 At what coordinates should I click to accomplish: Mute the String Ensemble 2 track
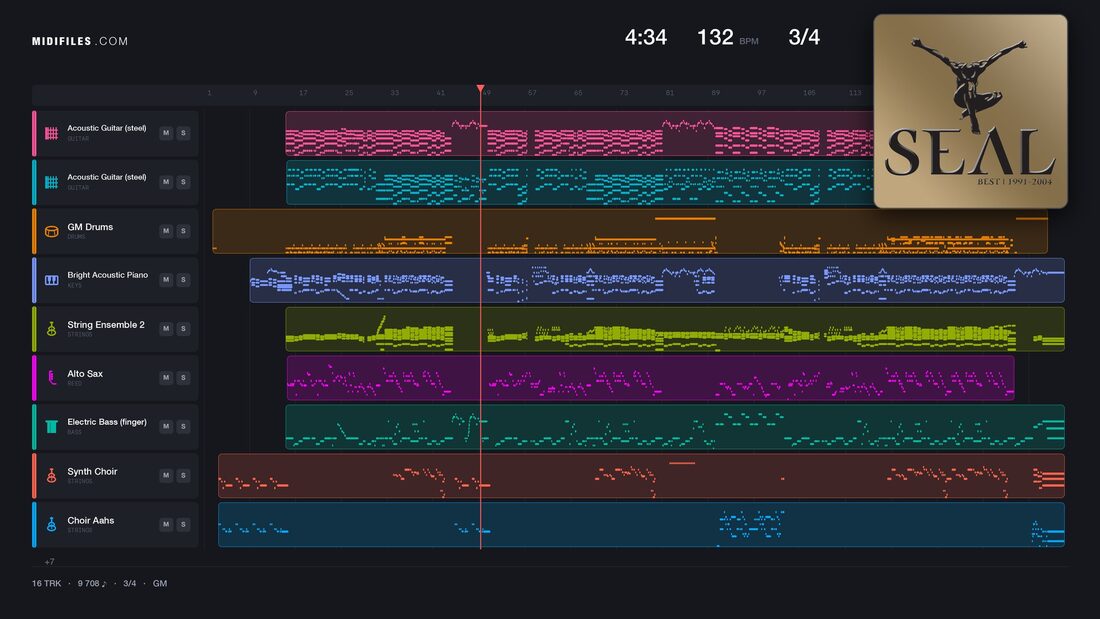point(166,328)
